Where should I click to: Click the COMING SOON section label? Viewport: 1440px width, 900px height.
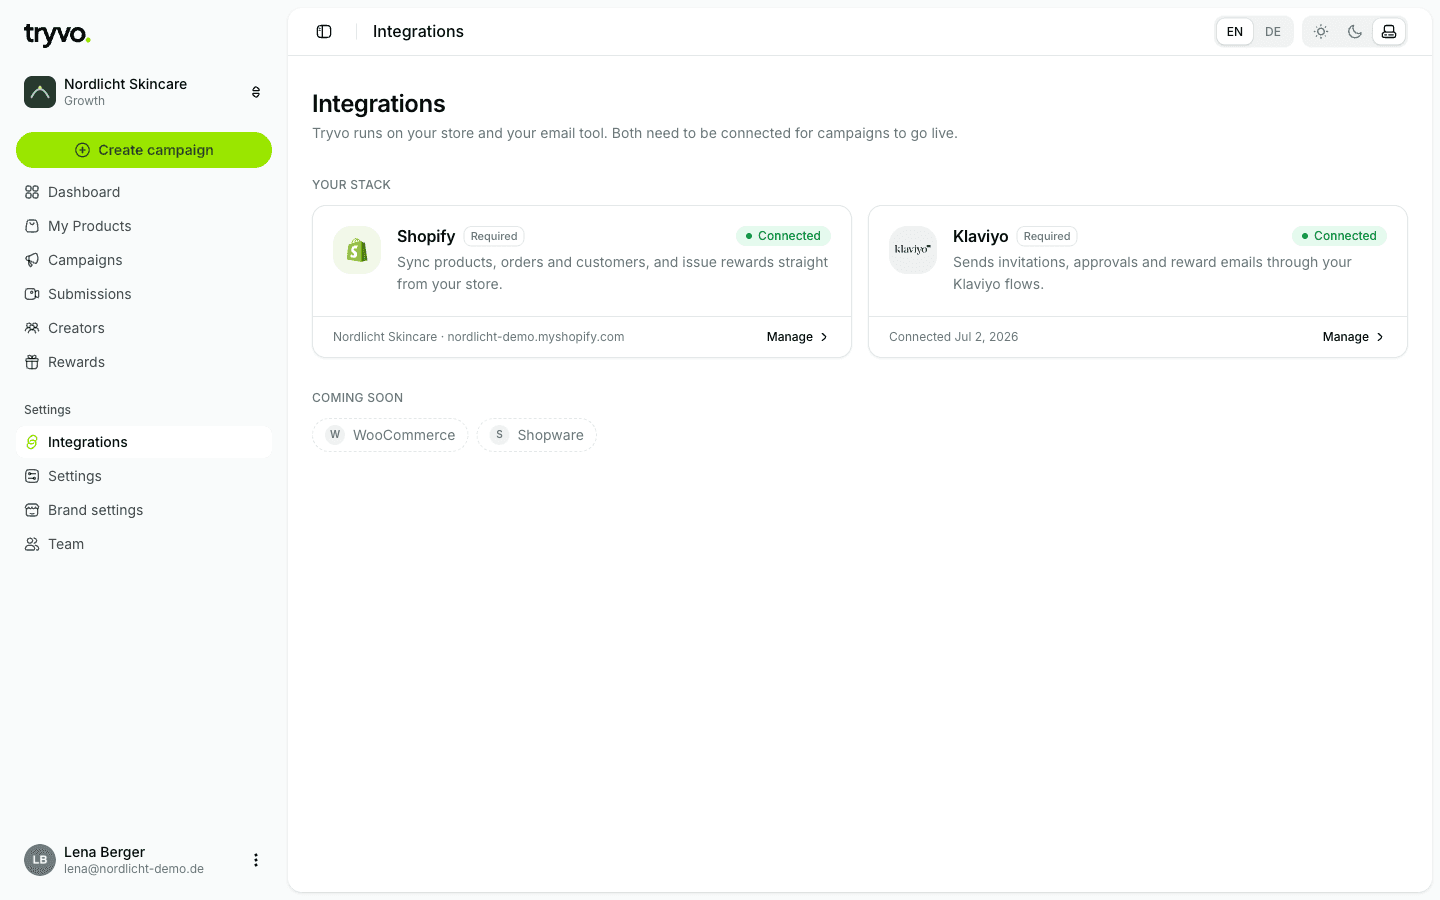point(357,398)
